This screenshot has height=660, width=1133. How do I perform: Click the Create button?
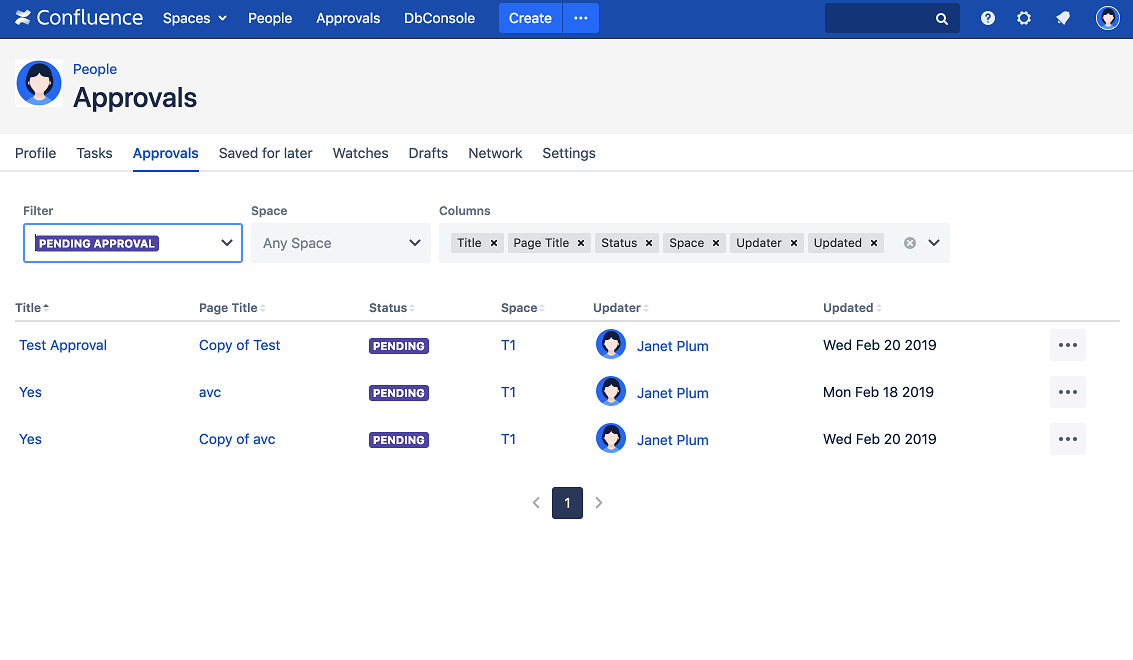(x=530, y=18)
